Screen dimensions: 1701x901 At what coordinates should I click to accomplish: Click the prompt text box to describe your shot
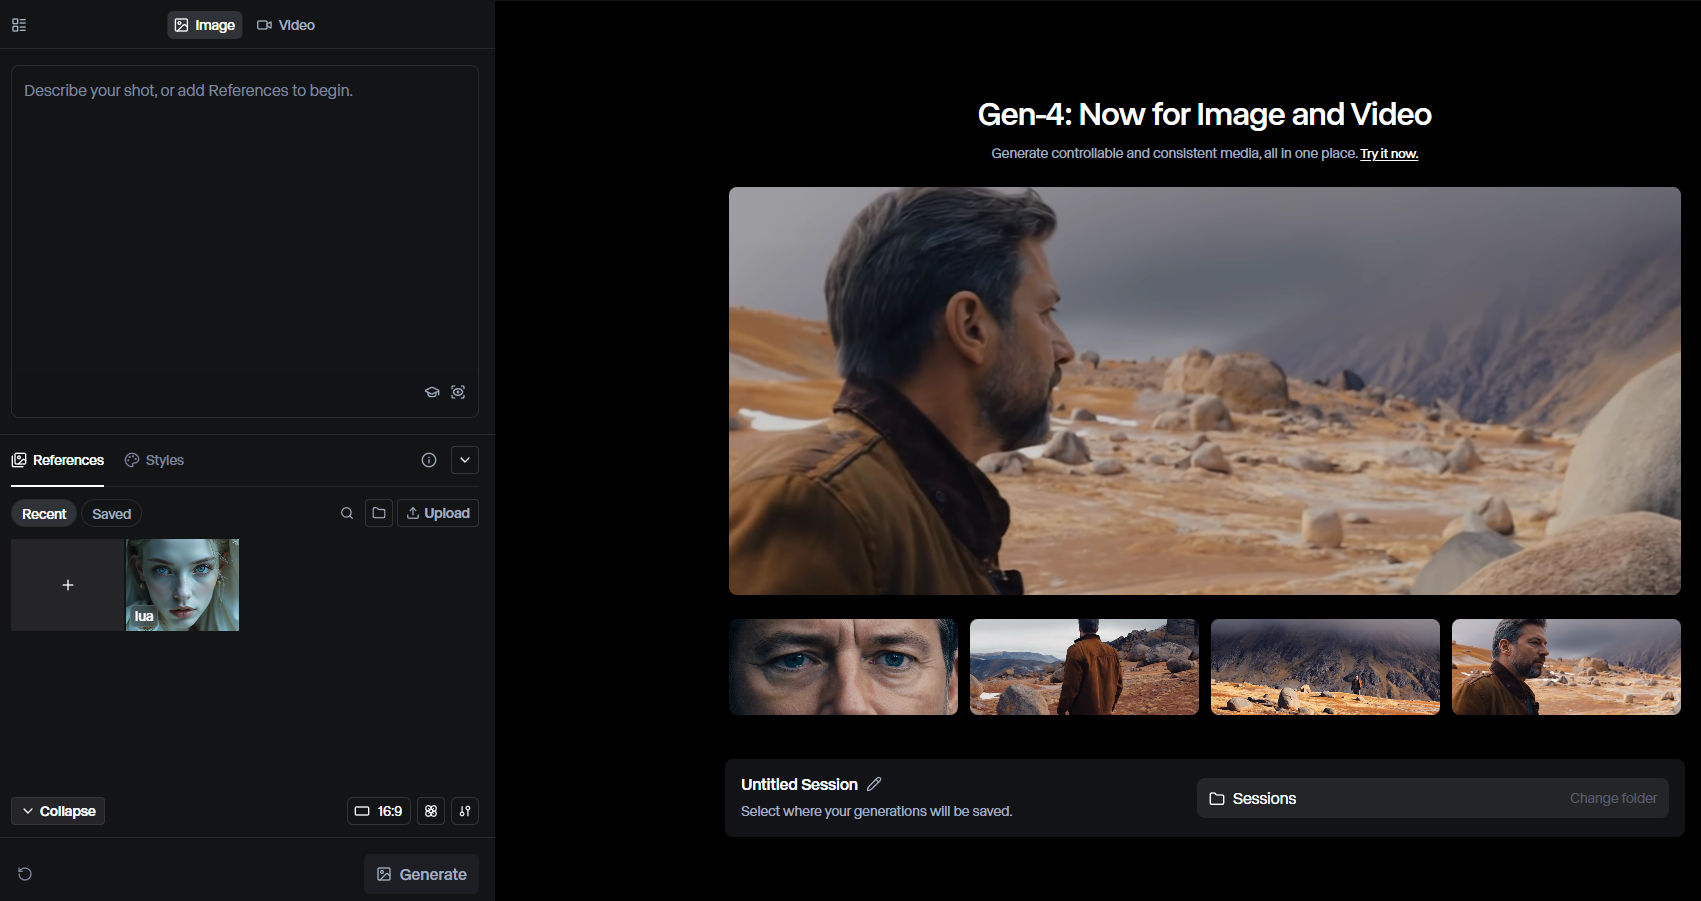coord(245,241)
